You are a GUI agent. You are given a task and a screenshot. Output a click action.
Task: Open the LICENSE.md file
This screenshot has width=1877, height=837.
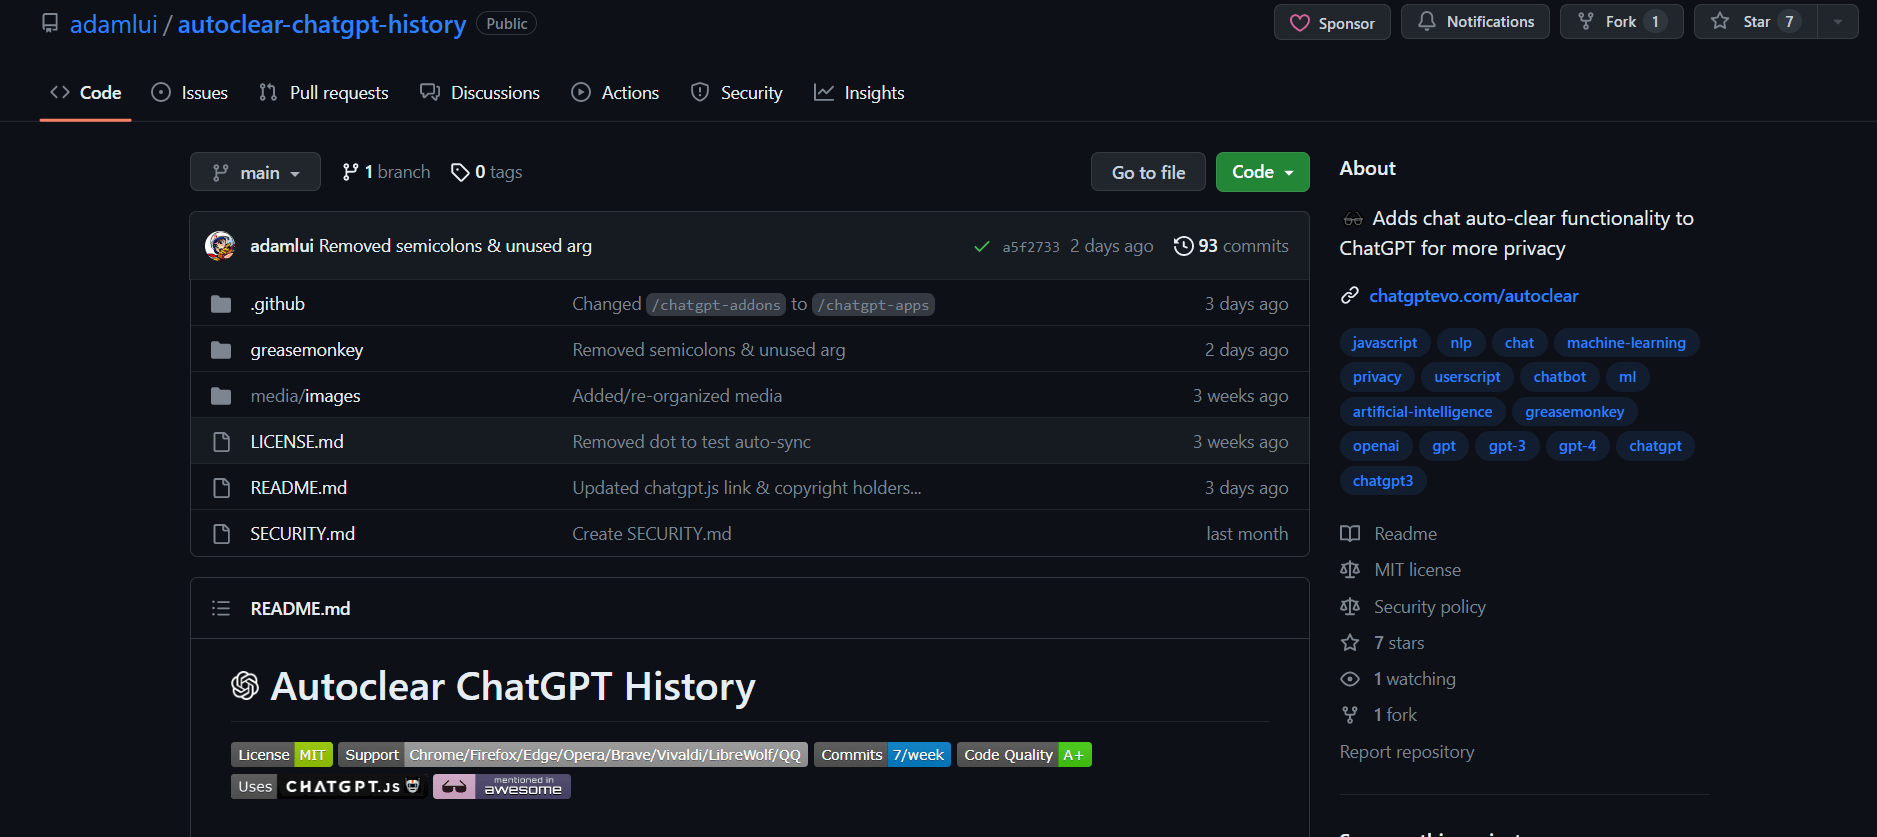coord(297,442)
